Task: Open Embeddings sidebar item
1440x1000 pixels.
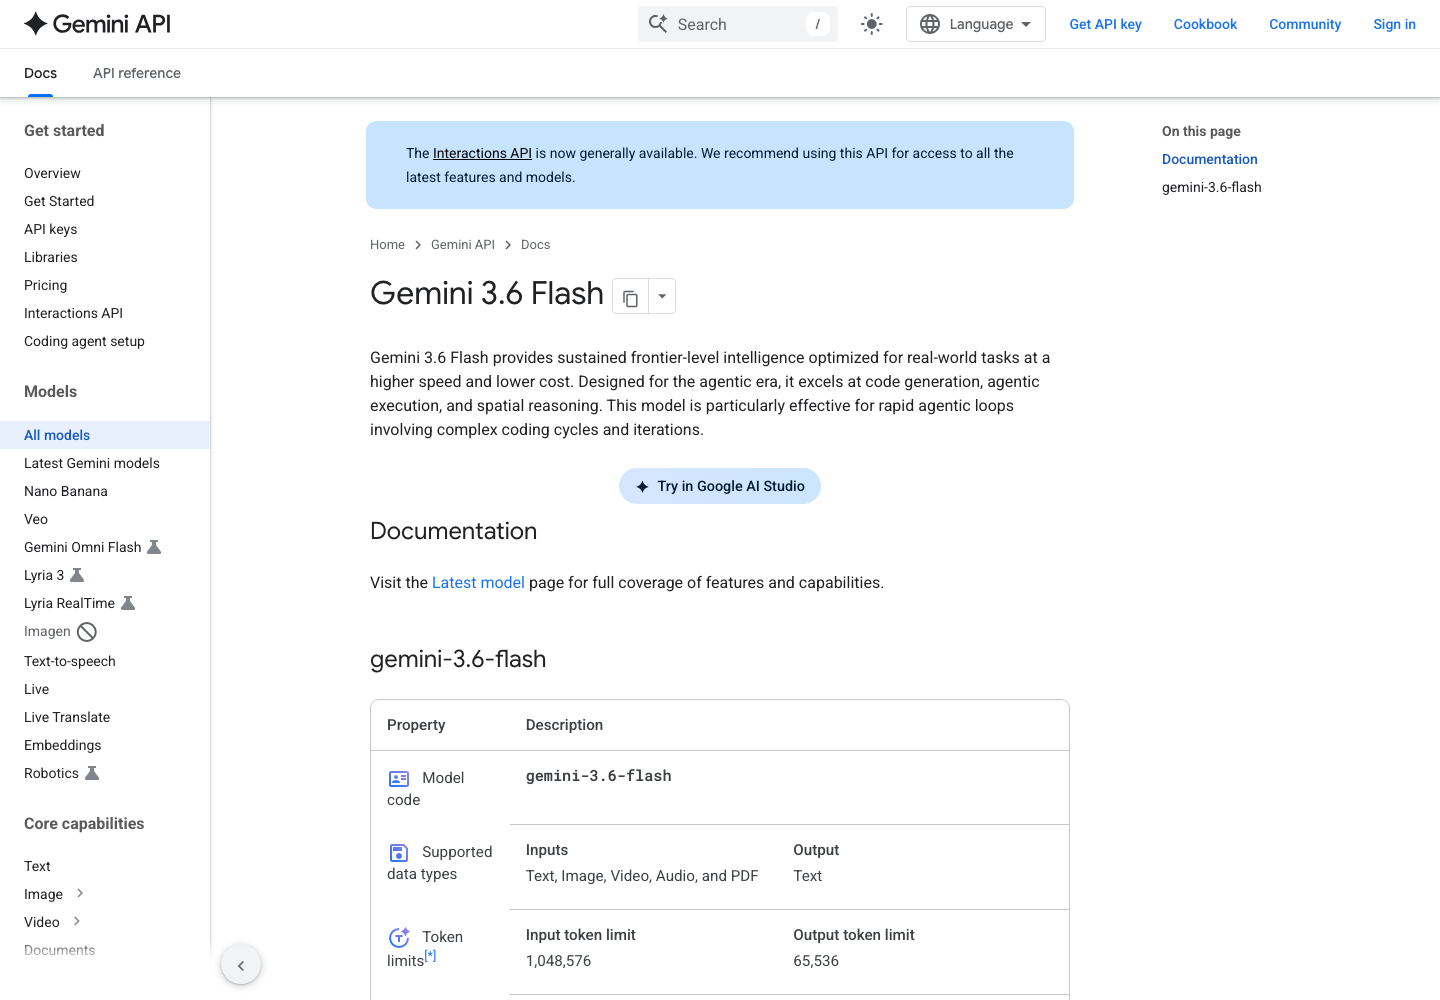Action: [x=62, y=745]
